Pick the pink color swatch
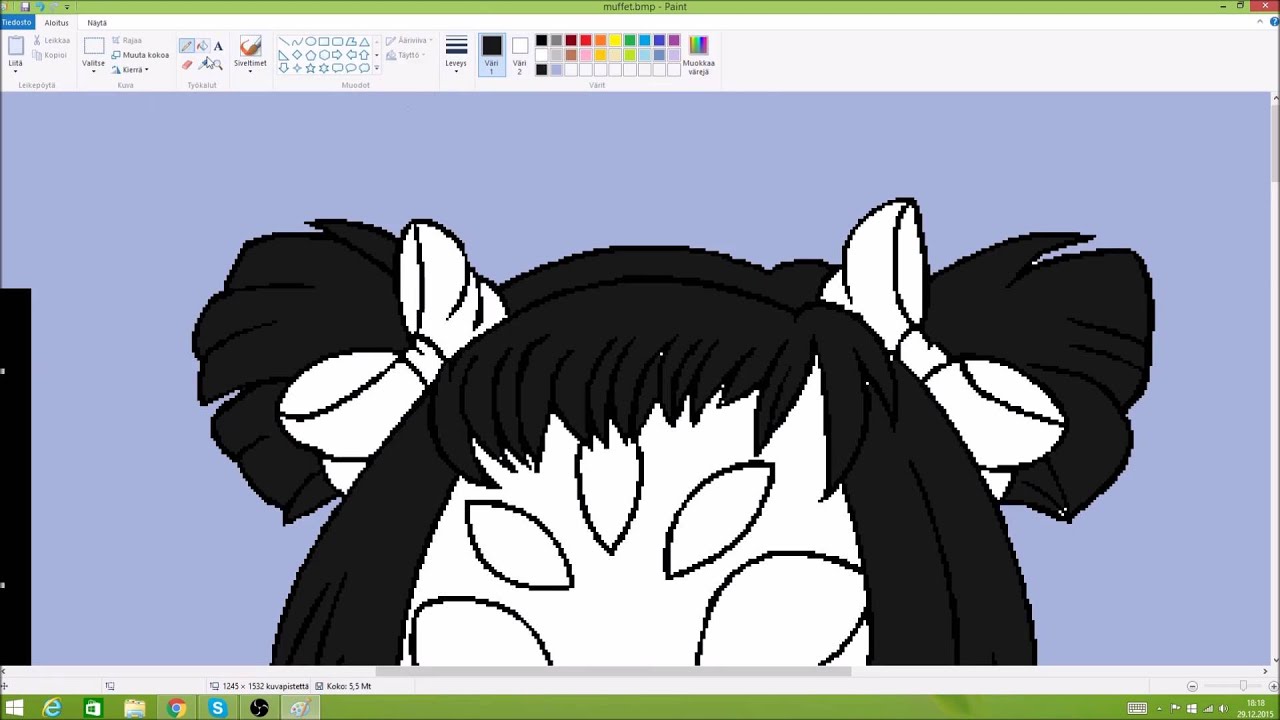The height and width of the screenshot is (720, 1280). coord(586,55)
